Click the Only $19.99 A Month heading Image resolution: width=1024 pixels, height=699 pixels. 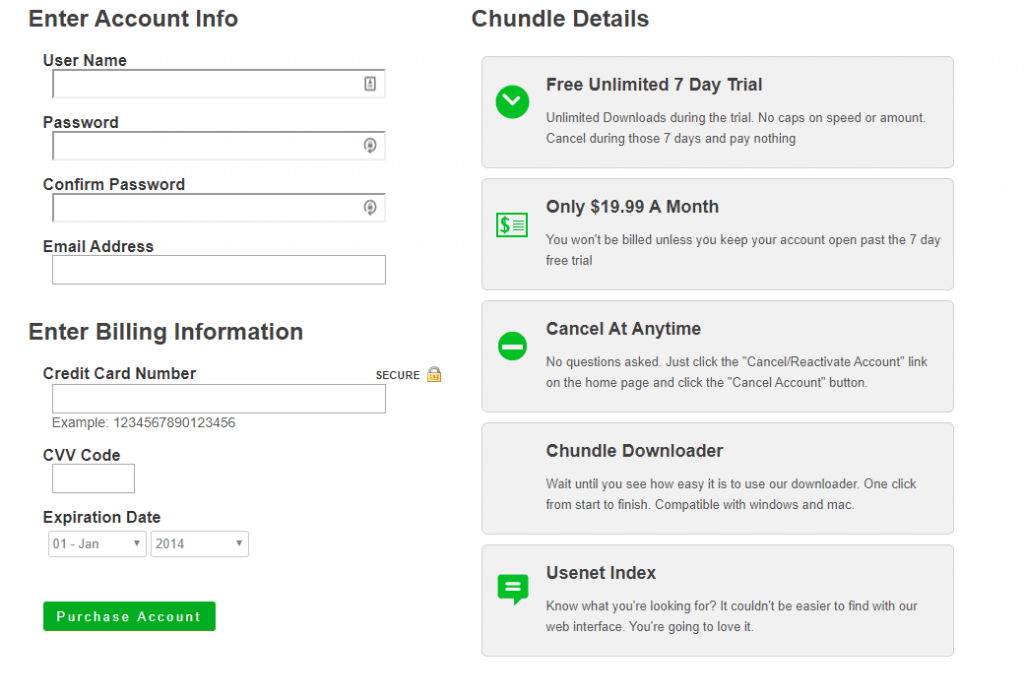click(x=632, y=207)
